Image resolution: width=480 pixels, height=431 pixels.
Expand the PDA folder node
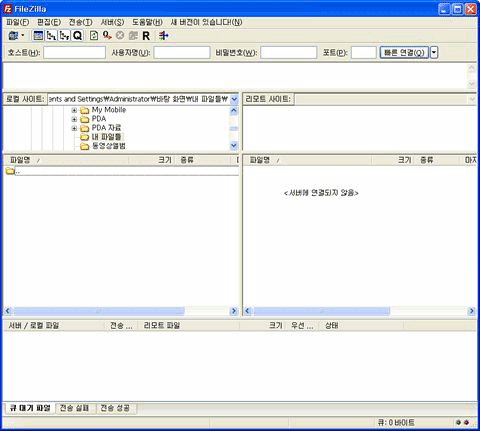(x=74, y=119)
